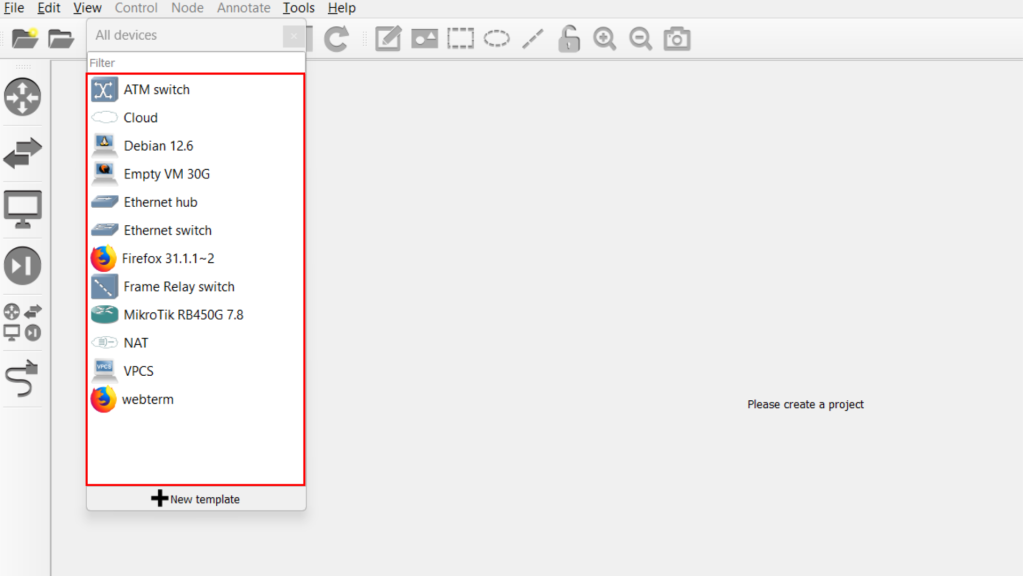This screenshot has width=1024, height=576.
Task: Open the Tools menu
Action: pos(298,8)
